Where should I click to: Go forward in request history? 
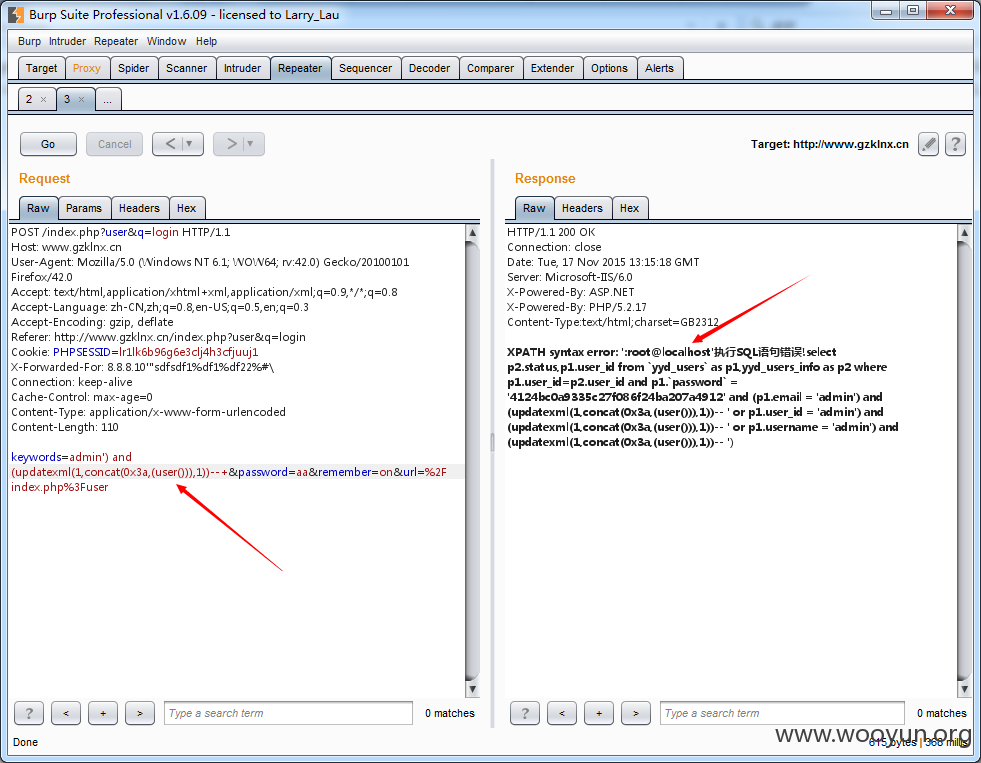pyautogui.click(x=231, y=144)
